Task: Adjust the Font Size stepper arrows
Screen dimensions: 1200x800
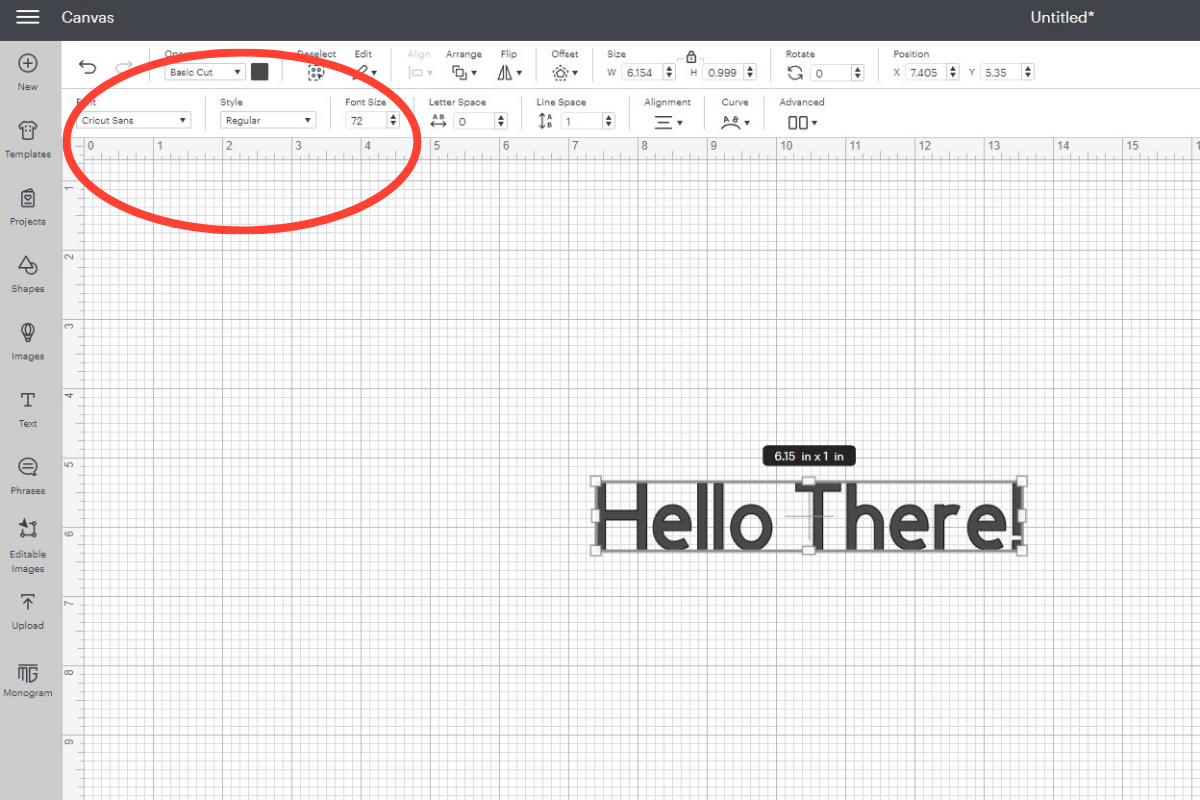Action: [393, 120]
